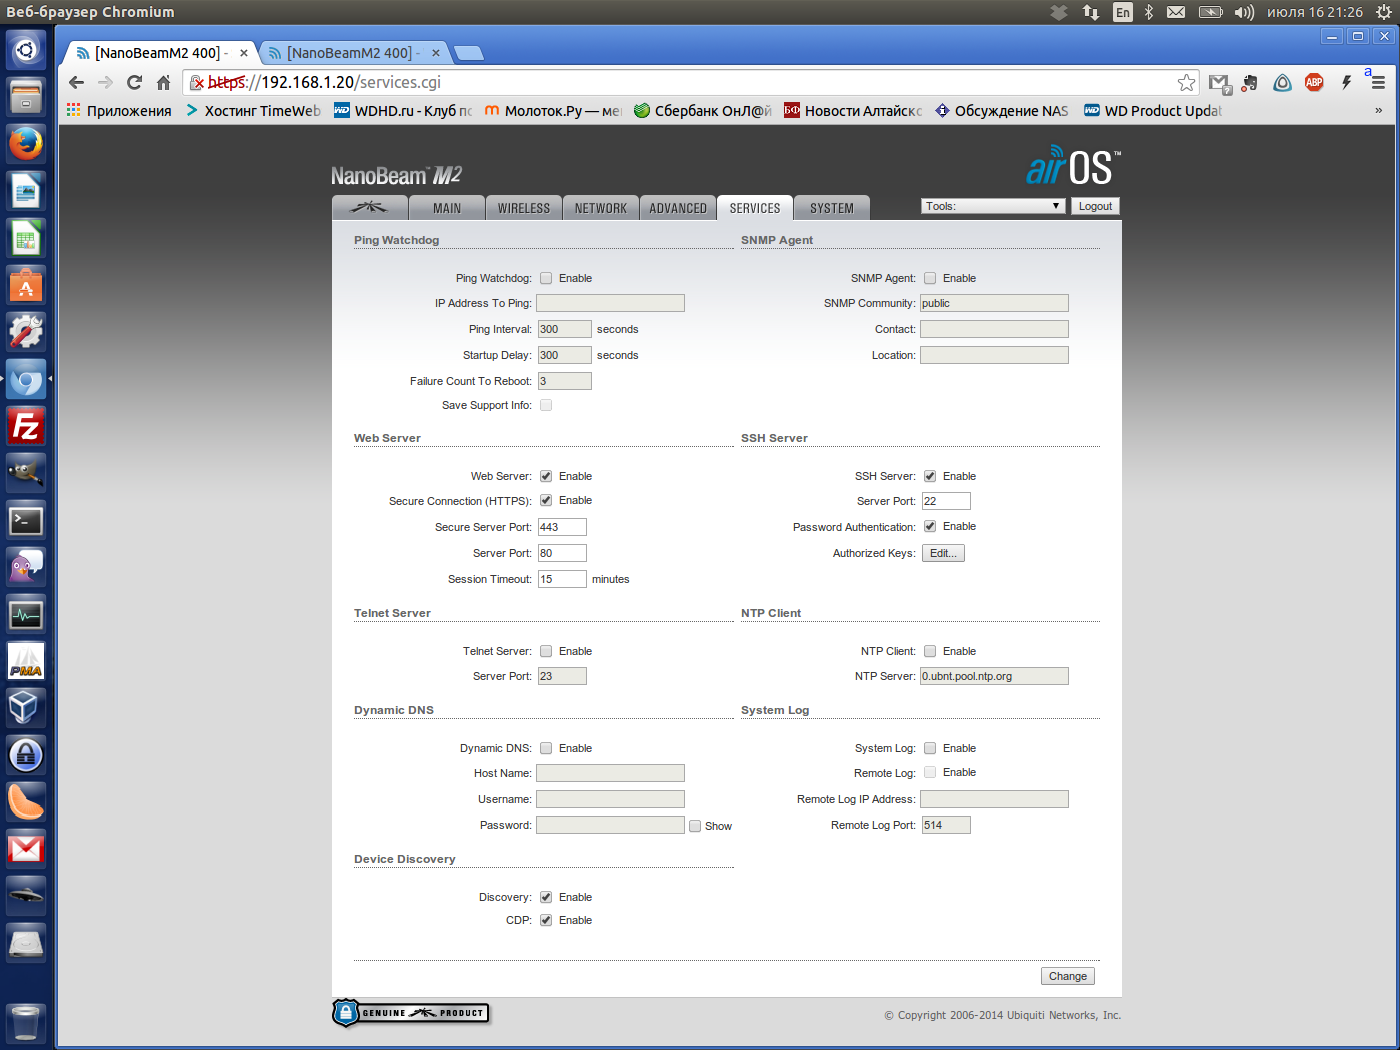Open the PMA launcher icon
Viewport: 1400px width, 1050px height.
(x=26, y=661)
